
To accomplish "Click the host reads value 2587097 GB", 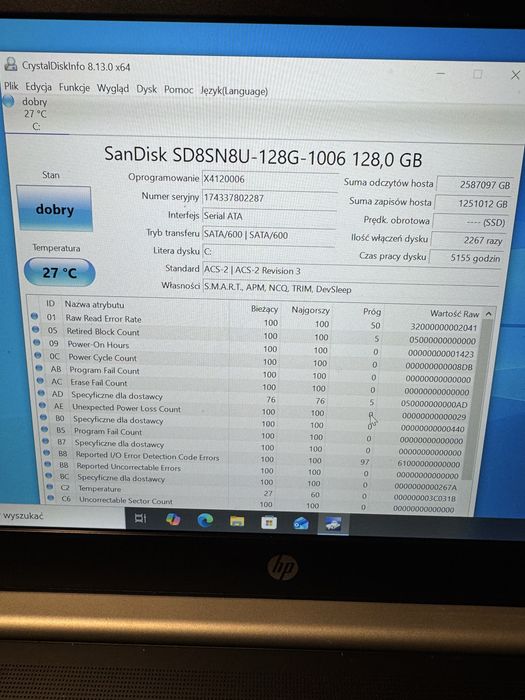I will (474, 184).
